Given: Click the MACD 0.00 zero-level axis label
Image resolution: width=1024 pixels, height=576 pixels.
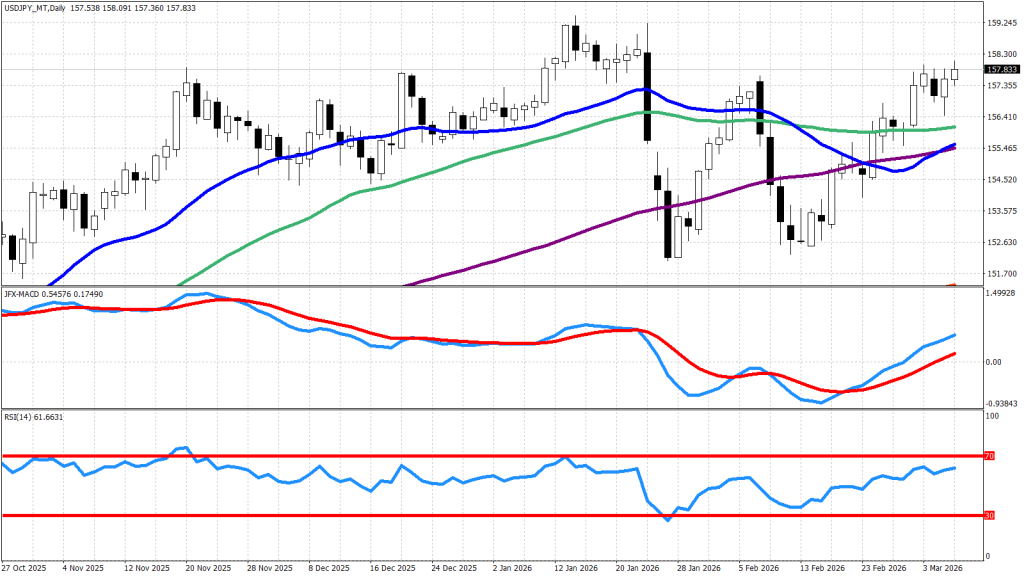Looking at the screenshot, I should (x=994, y=362).
